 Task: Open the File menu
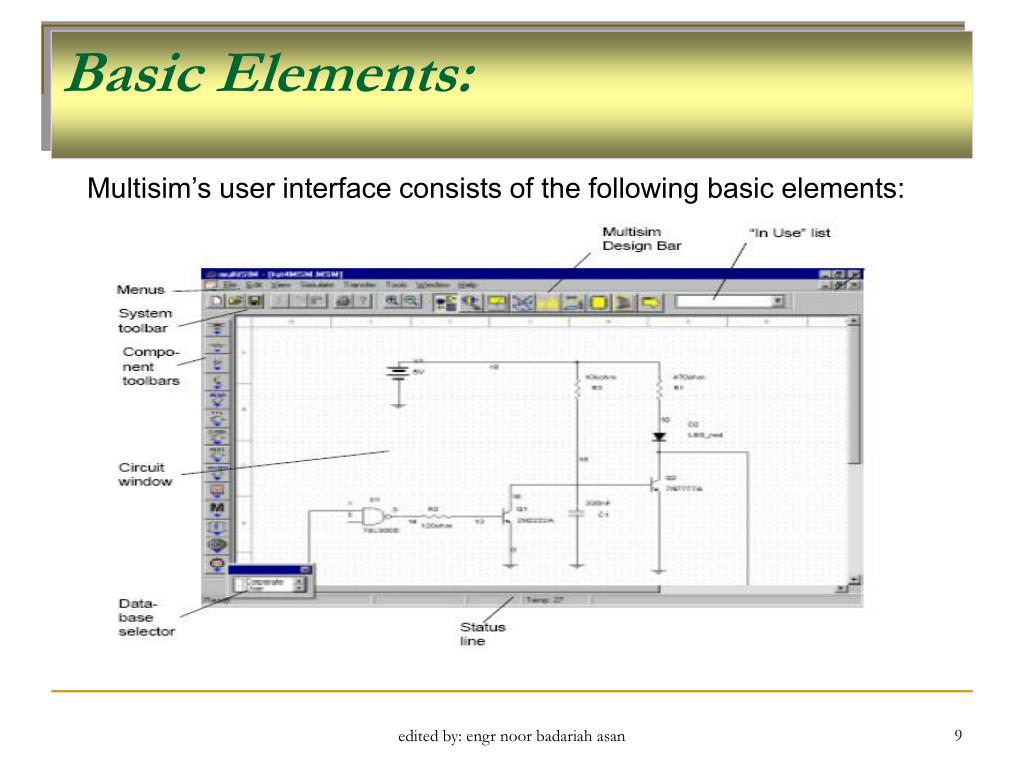click(x=231, y=285)
